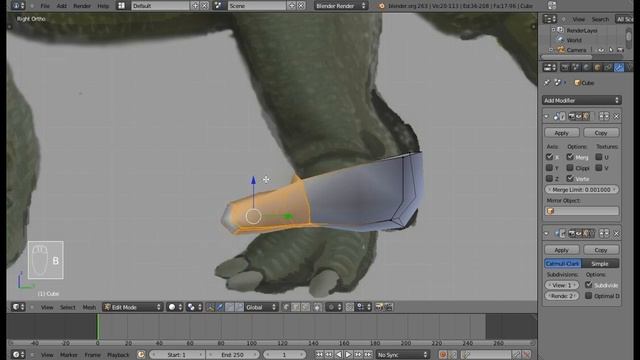640x360 pixels.
Task: Enable the Mirror Y axis checkbox
Action: 549,168
